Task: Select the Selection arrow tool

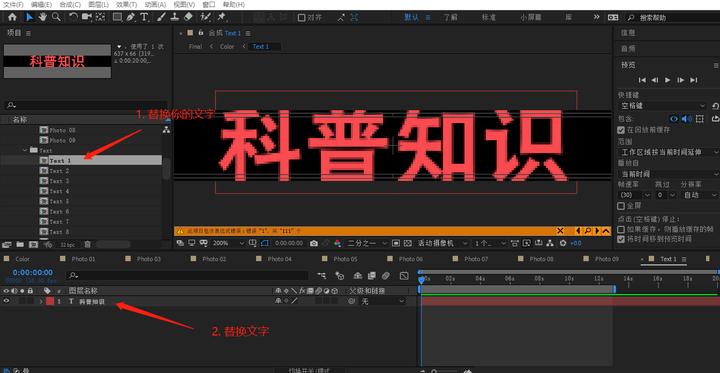Action: [x=29, y=17]
